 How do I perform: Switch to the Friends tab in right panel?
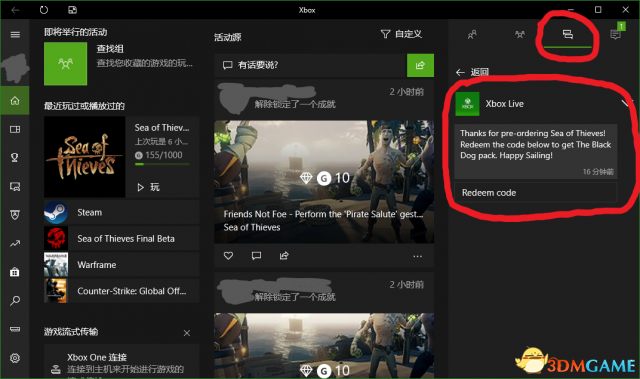pos(472,35)
